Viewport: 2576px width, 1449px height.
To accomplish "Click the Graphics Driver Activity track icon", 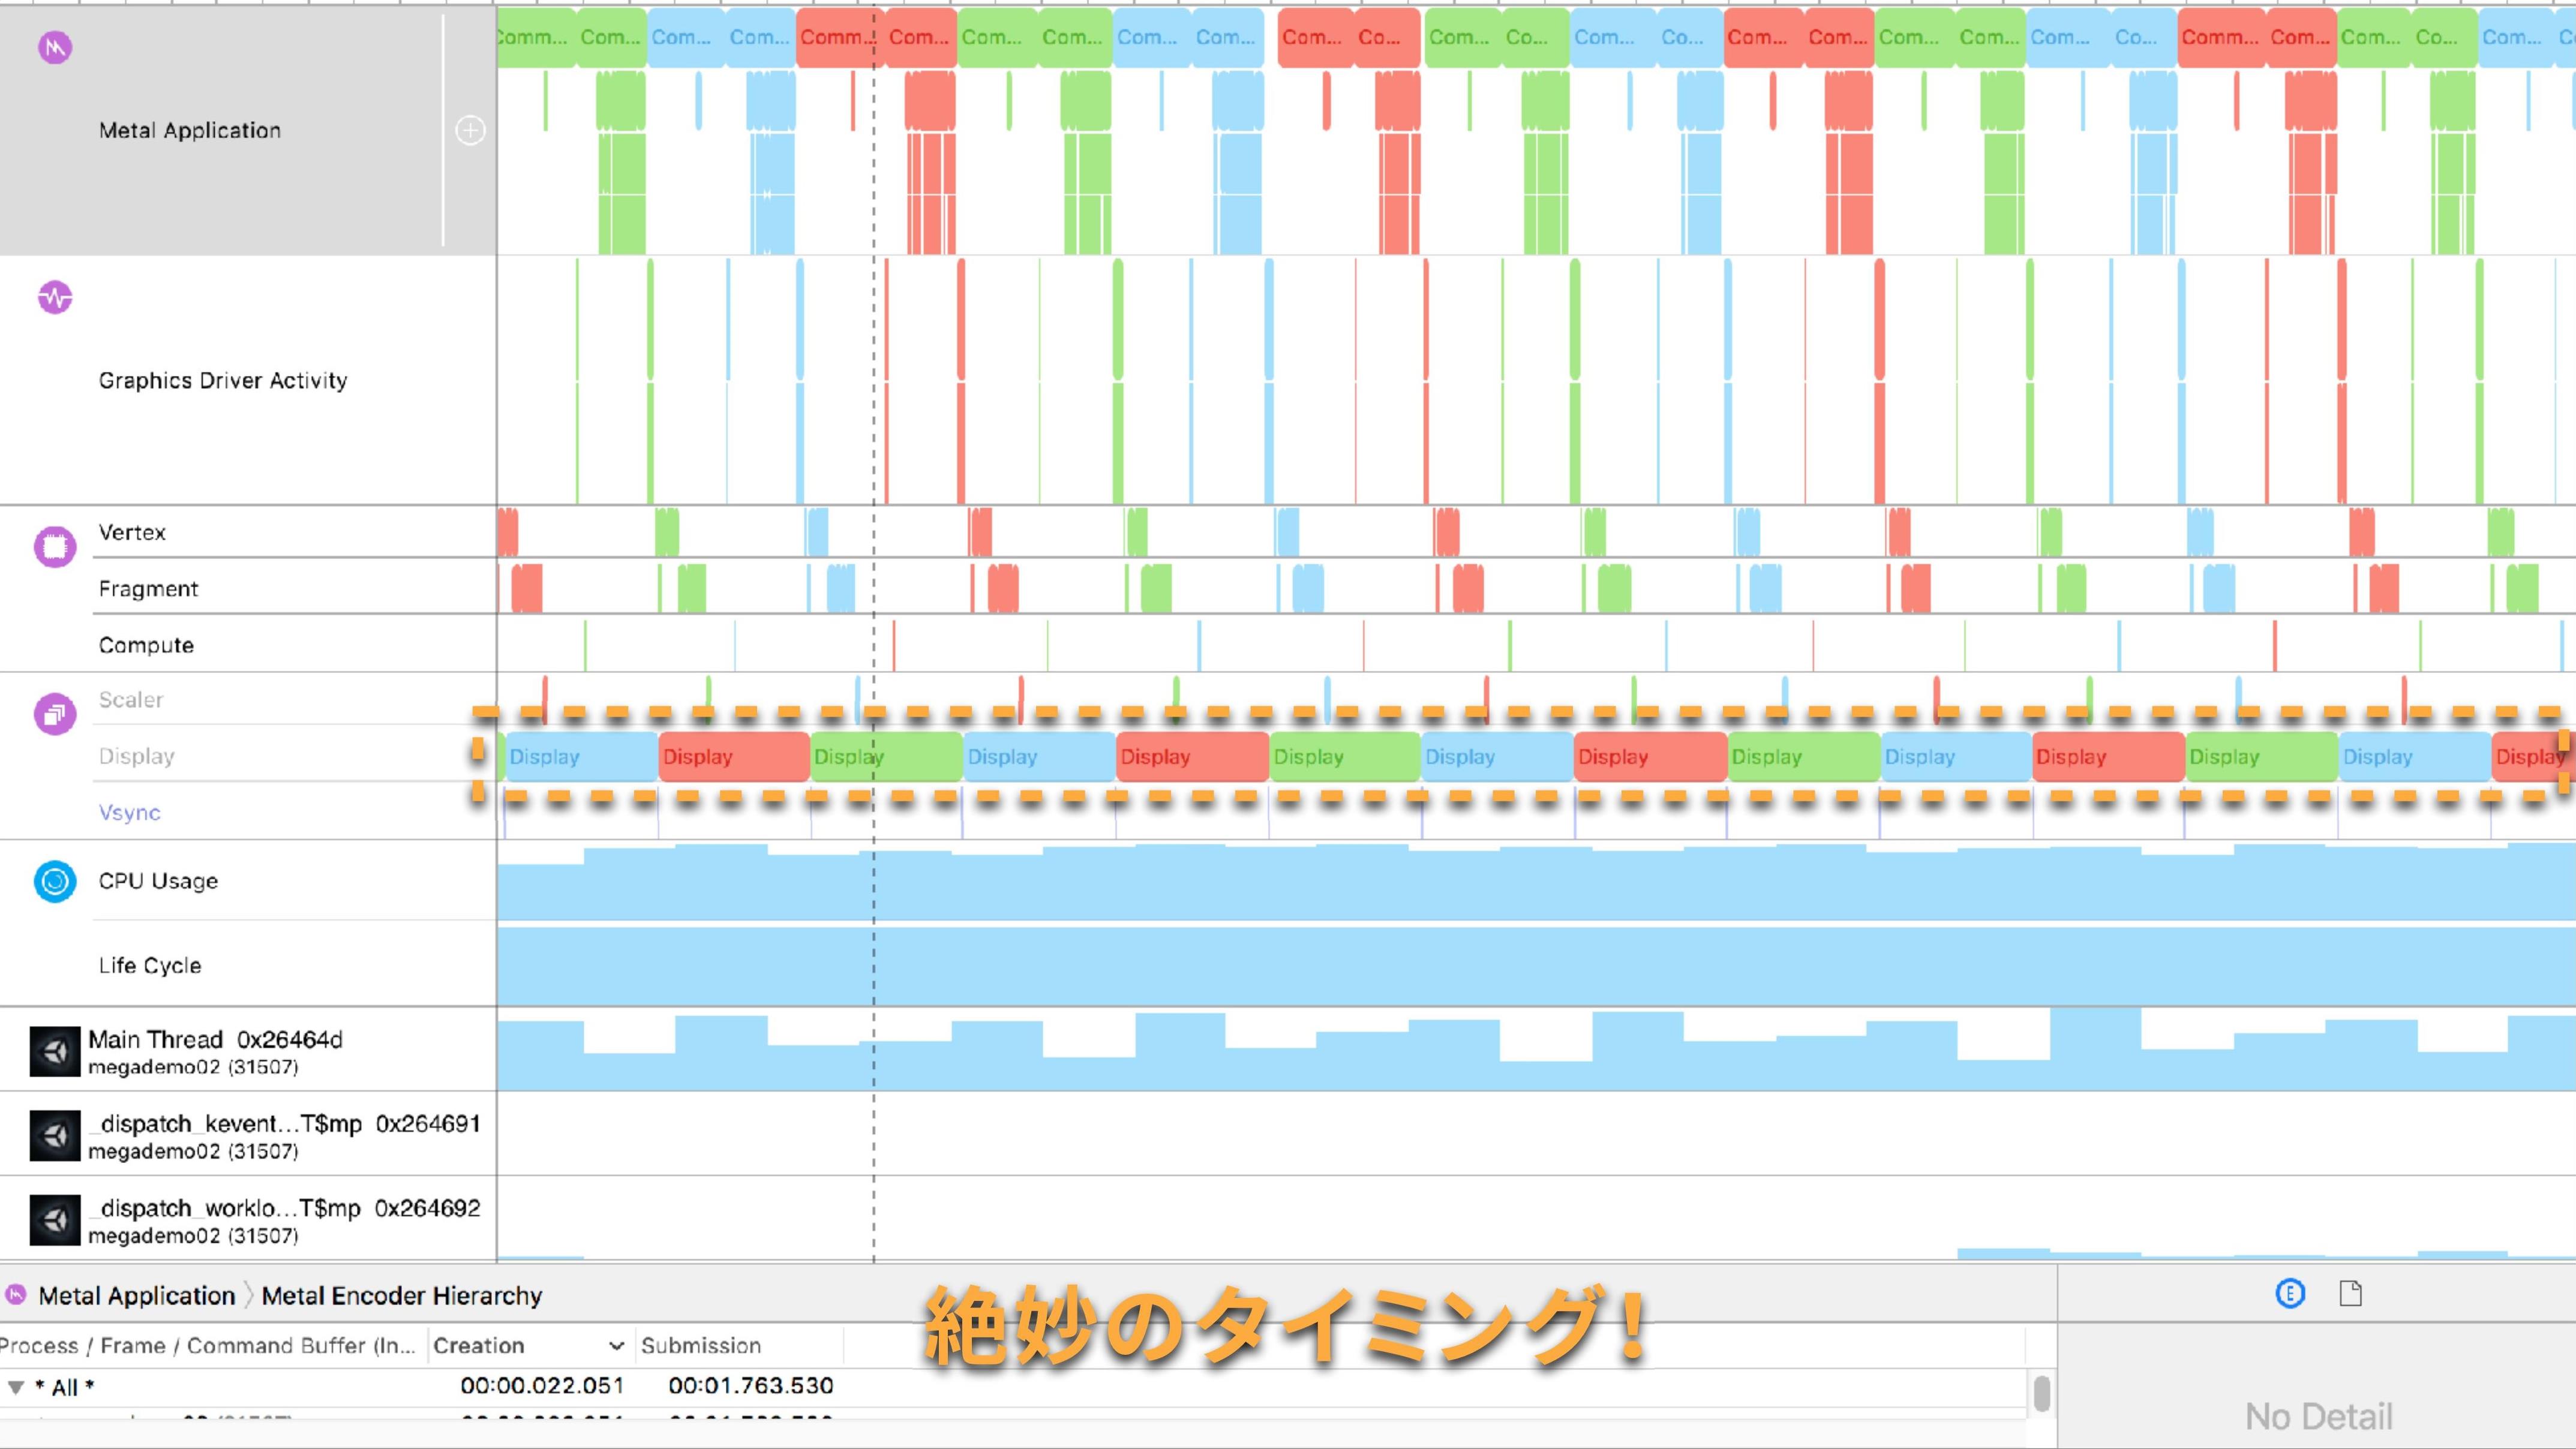I will (x=55, y=297).
